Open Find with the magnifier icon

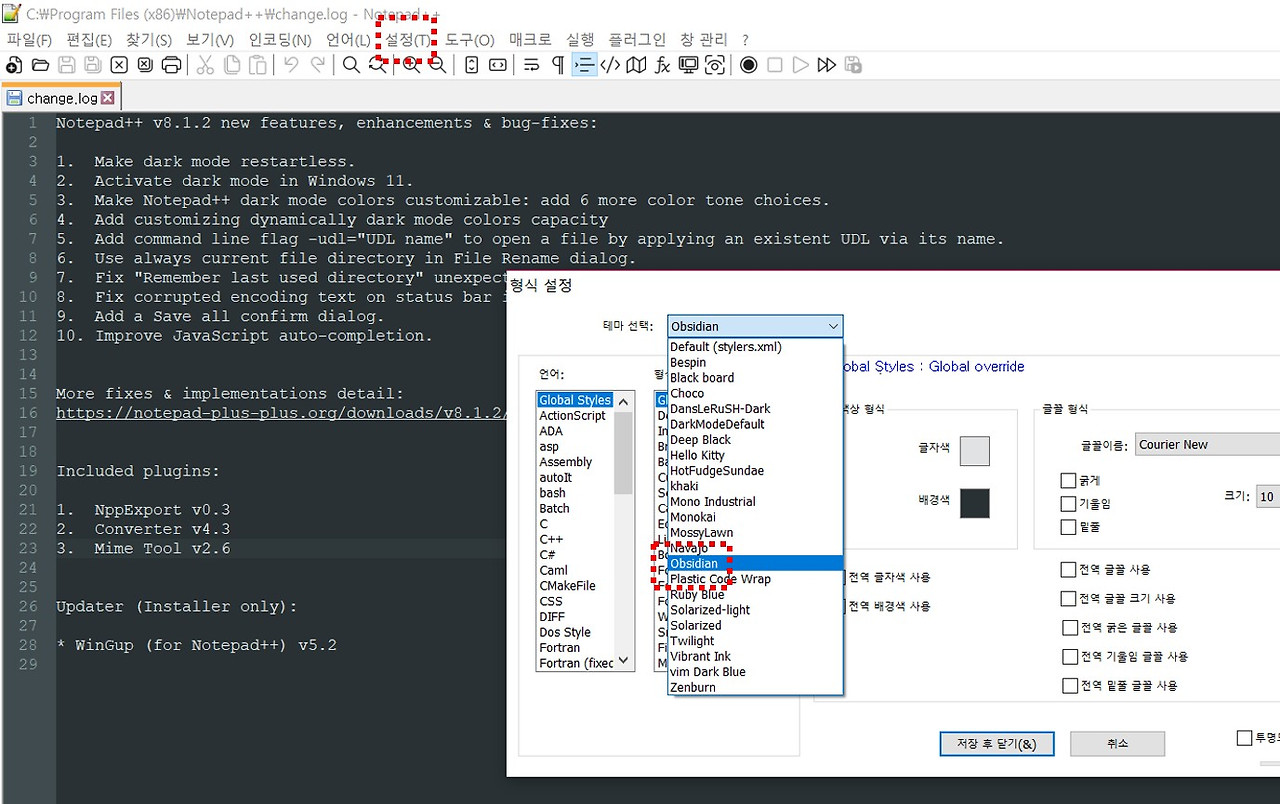point(351,65)
